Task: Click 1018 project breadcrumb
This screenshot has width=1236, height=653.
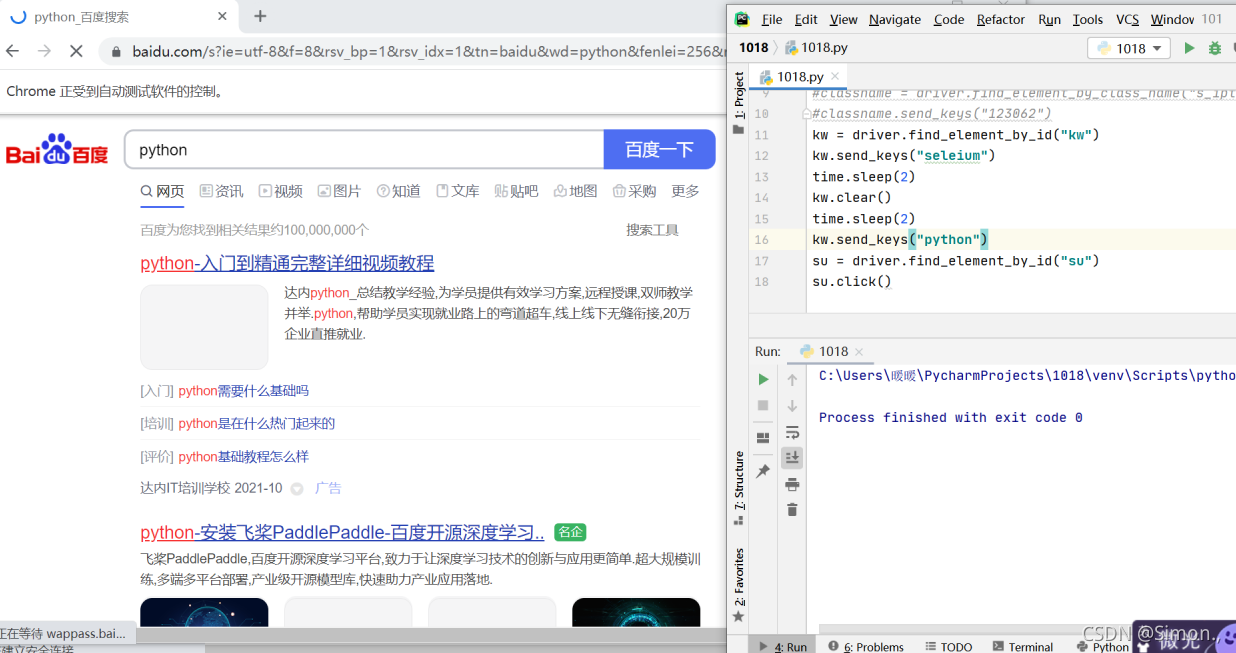Action: point(753,47)
